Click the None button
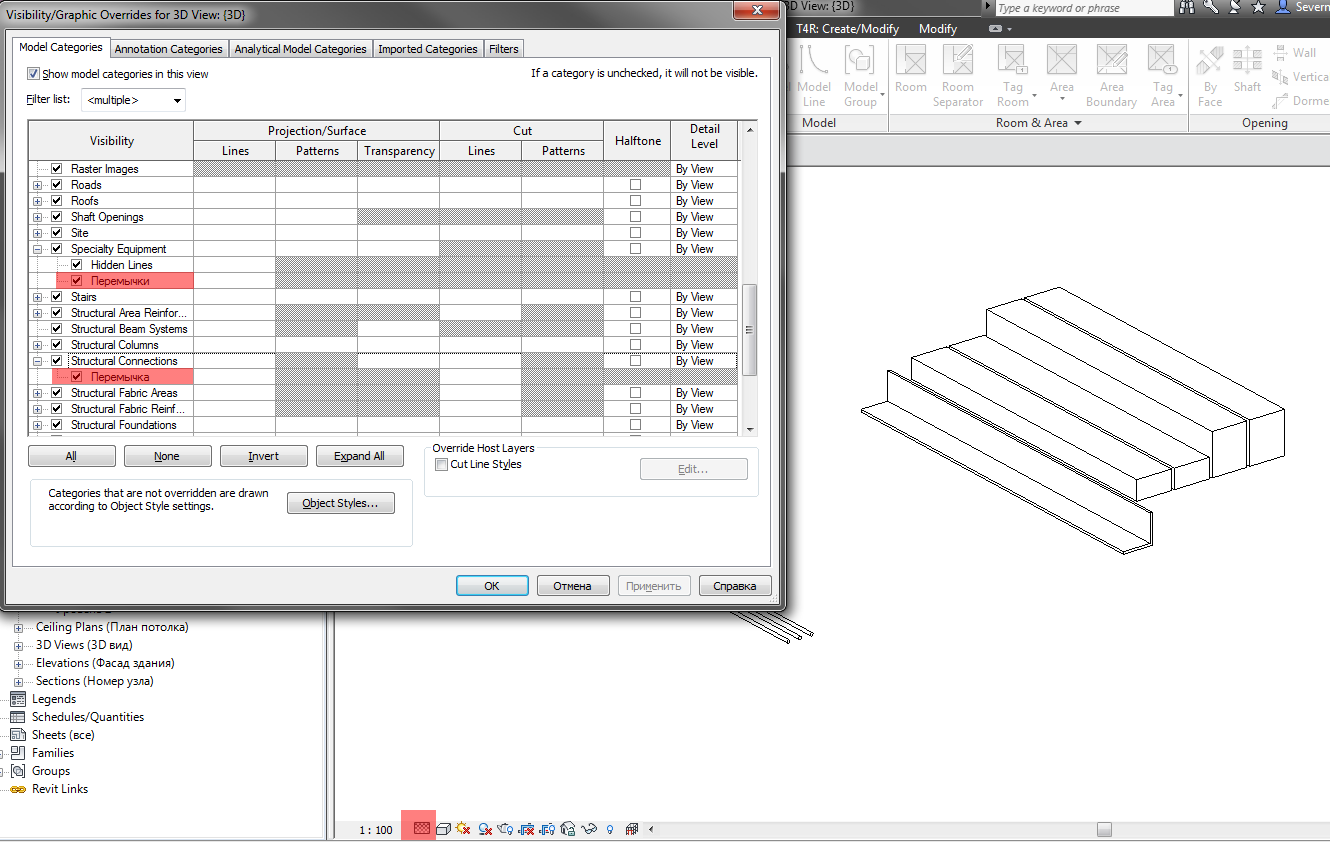 pyautogui.click(x=167, y=456)
